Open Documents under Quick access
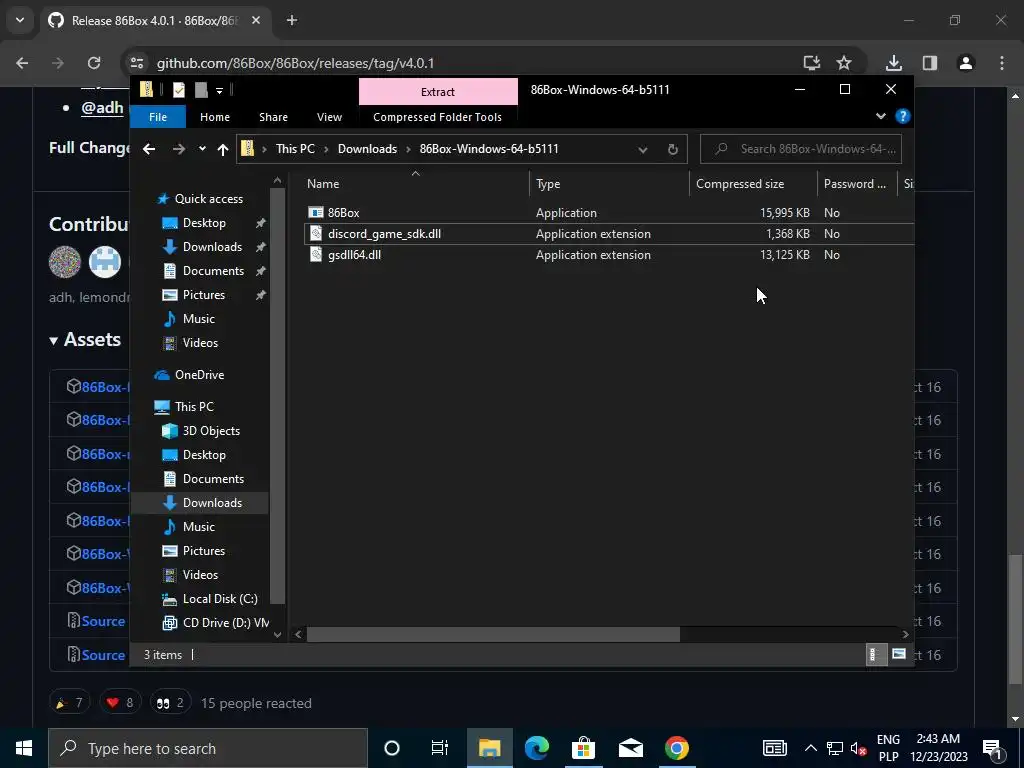This screenshot has height=768, width=1024. [213, 271]
